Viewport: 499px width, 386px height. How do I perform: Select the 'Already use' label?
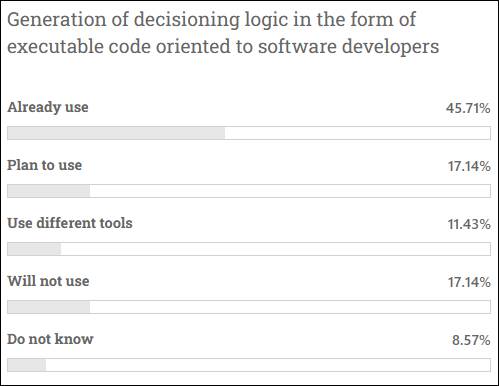(48, 107)
